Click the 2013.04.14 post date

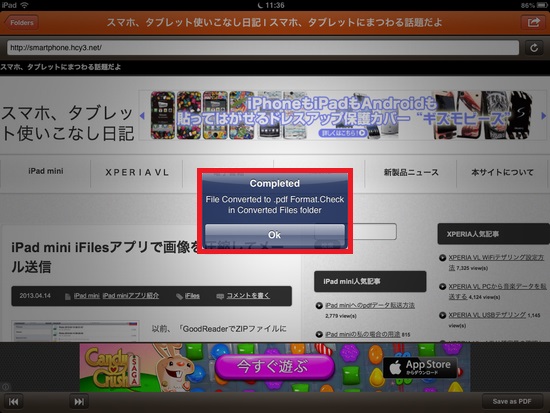[x=35, y=296]
